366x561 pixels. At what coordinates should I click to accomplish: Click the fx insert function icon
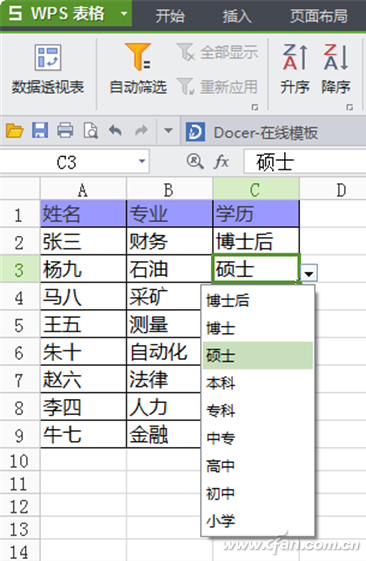point(221,162)
